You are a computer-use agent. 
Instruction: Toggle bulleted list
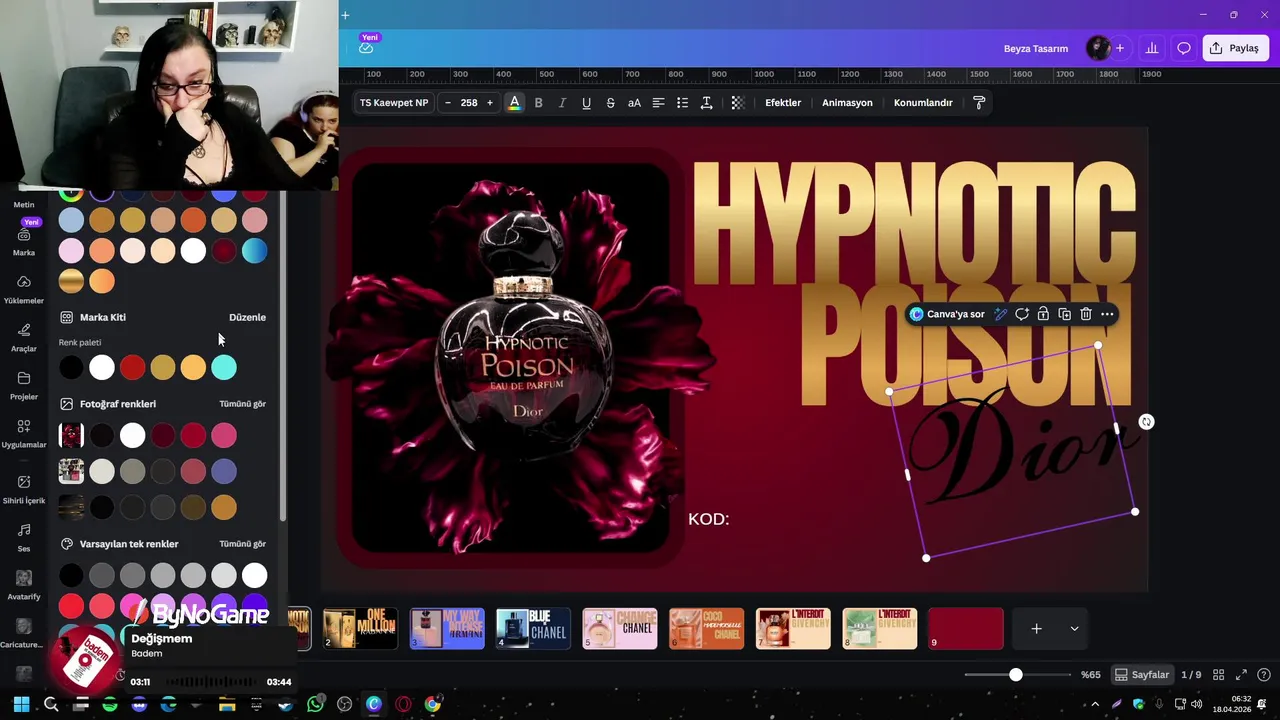pyautogui.click(x=682, y=103)
